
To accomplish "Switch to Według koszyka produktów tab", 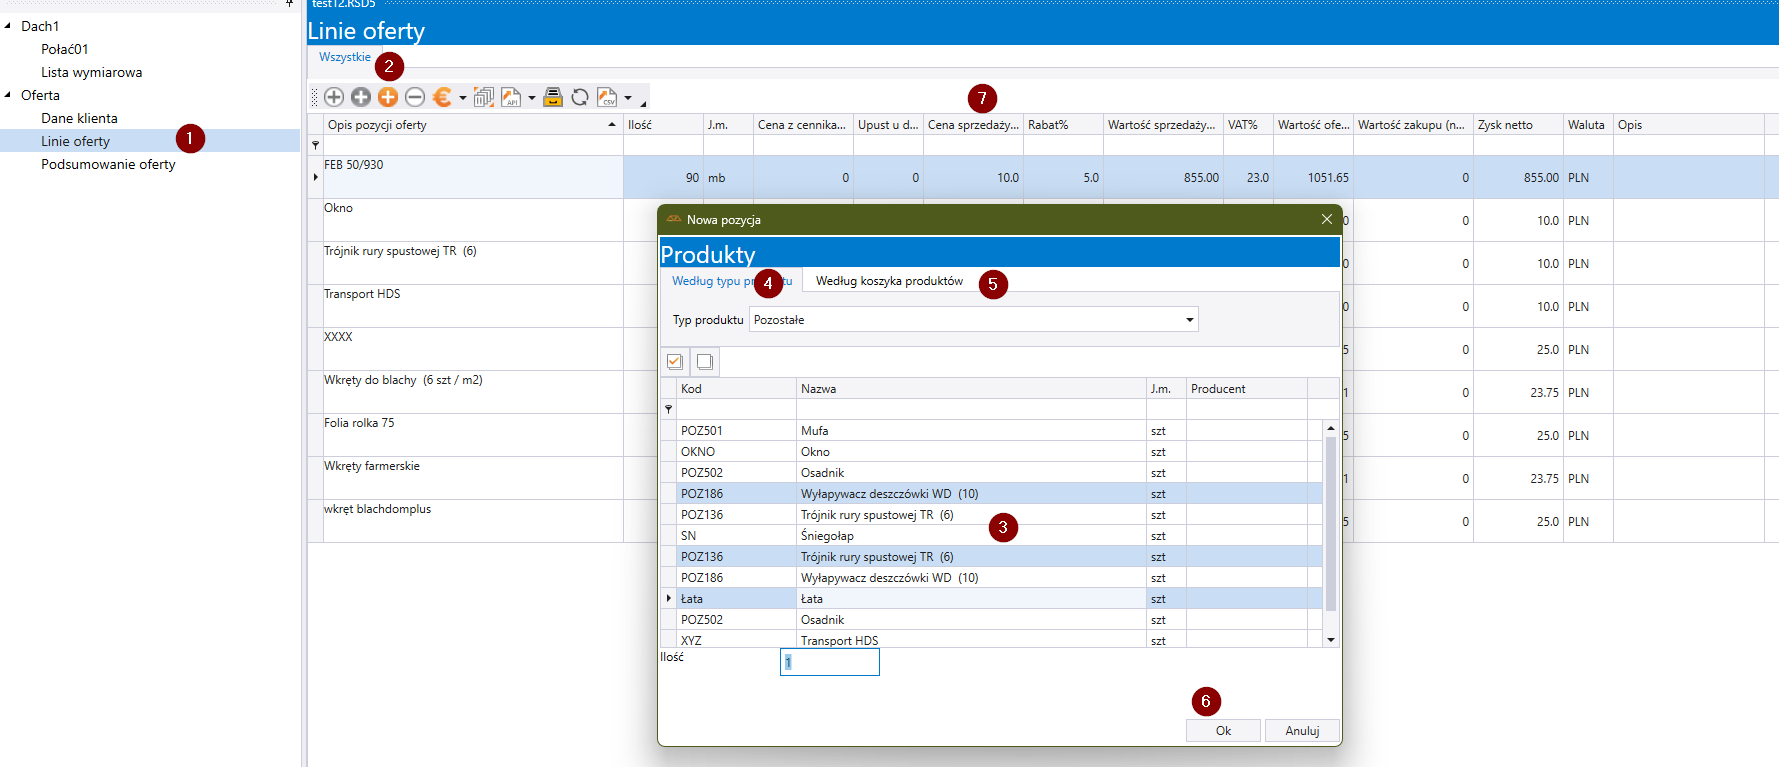I will [x=889, y=281].
